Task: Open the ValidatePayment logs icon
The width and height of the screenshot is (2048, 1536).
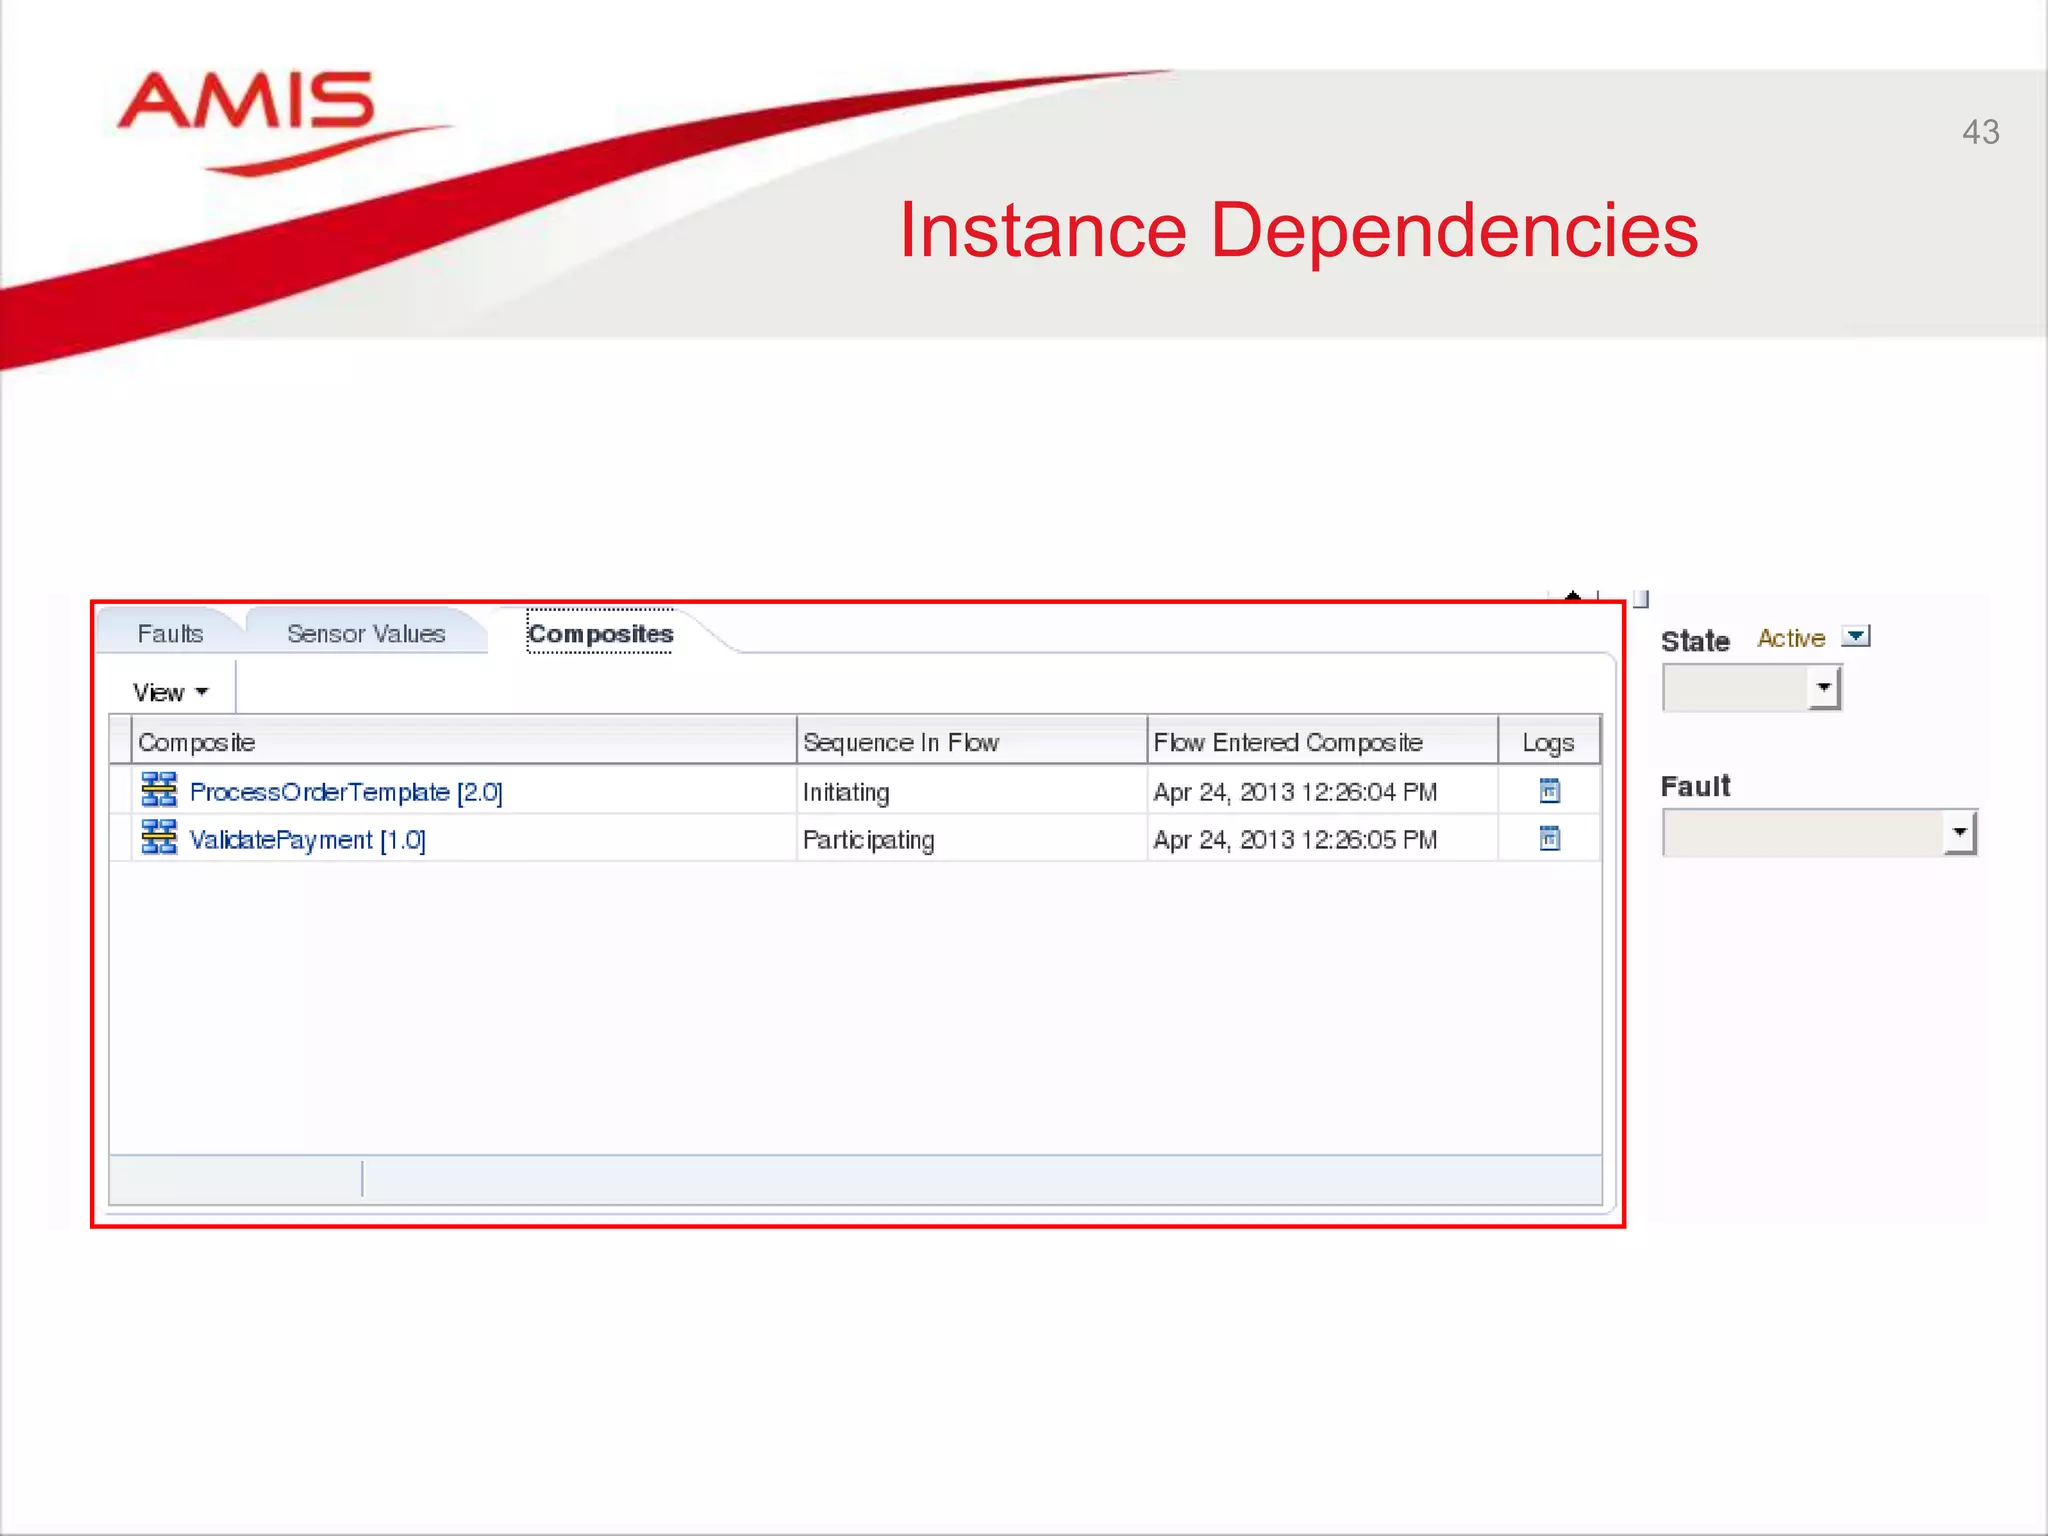Action: click(1549, 838)
